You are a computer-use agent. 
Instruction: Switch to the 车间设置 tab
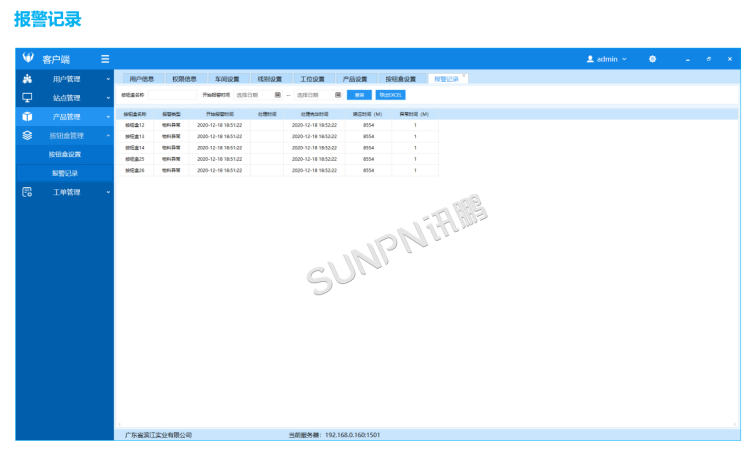pyautogui.click(x=227, y=78)
